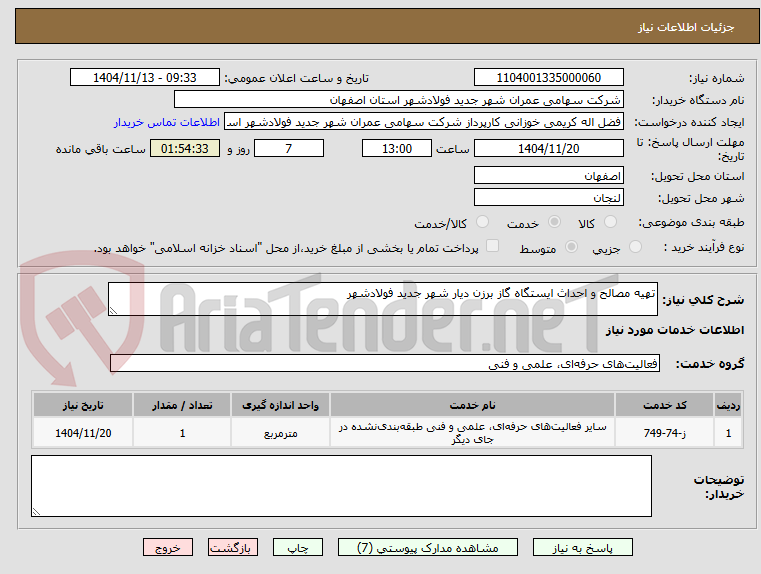This screenshot has width=761, height=574.
Task: Click the واحد اندازه گیری column header
Action: [x=280, y=405]
